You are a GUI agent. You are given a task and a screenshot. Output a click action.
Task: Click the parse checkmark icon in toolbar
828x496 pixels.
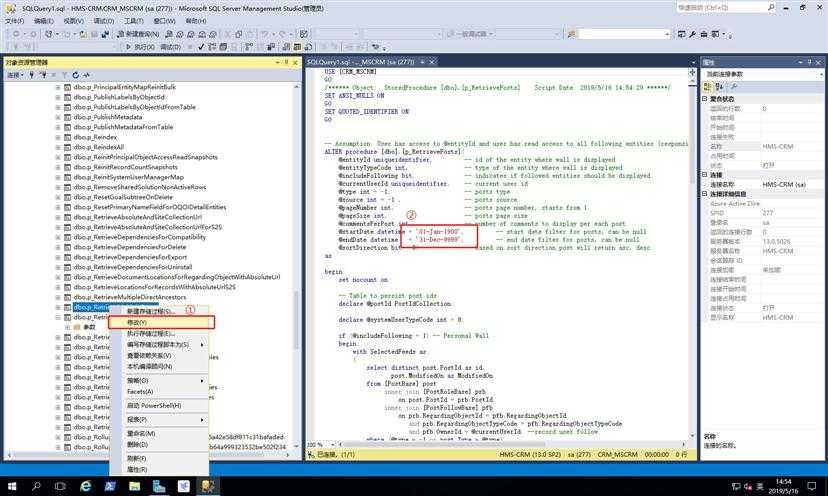201,47
